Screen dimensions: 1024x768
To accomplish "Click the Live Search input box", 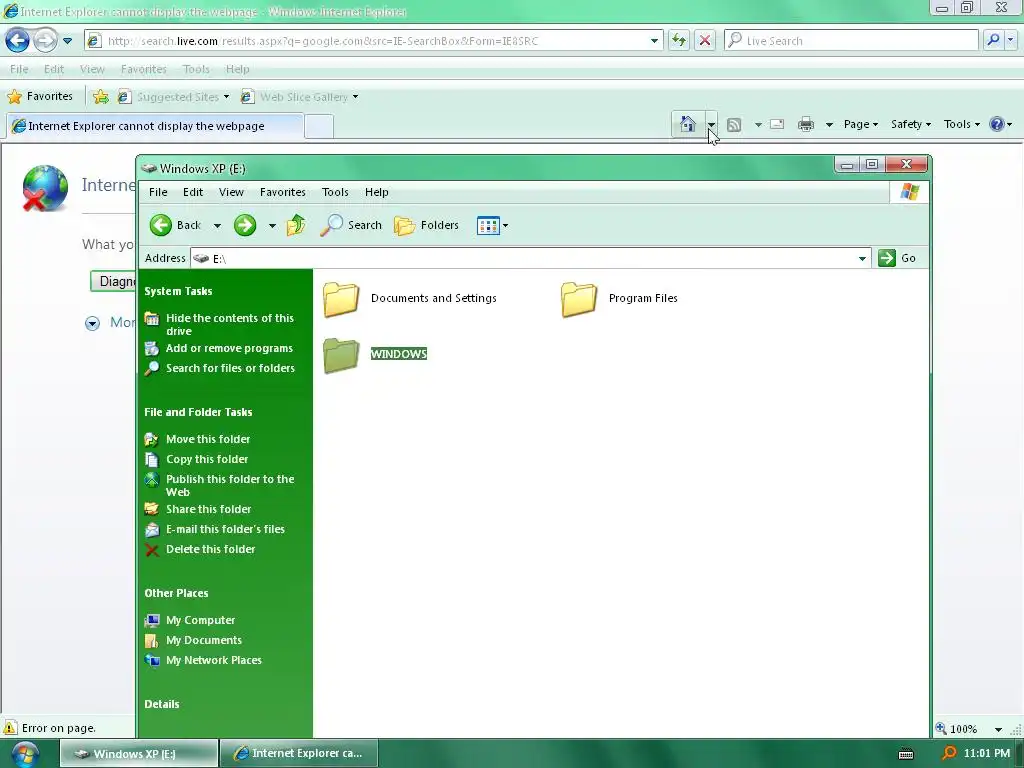I will point(851,40).
